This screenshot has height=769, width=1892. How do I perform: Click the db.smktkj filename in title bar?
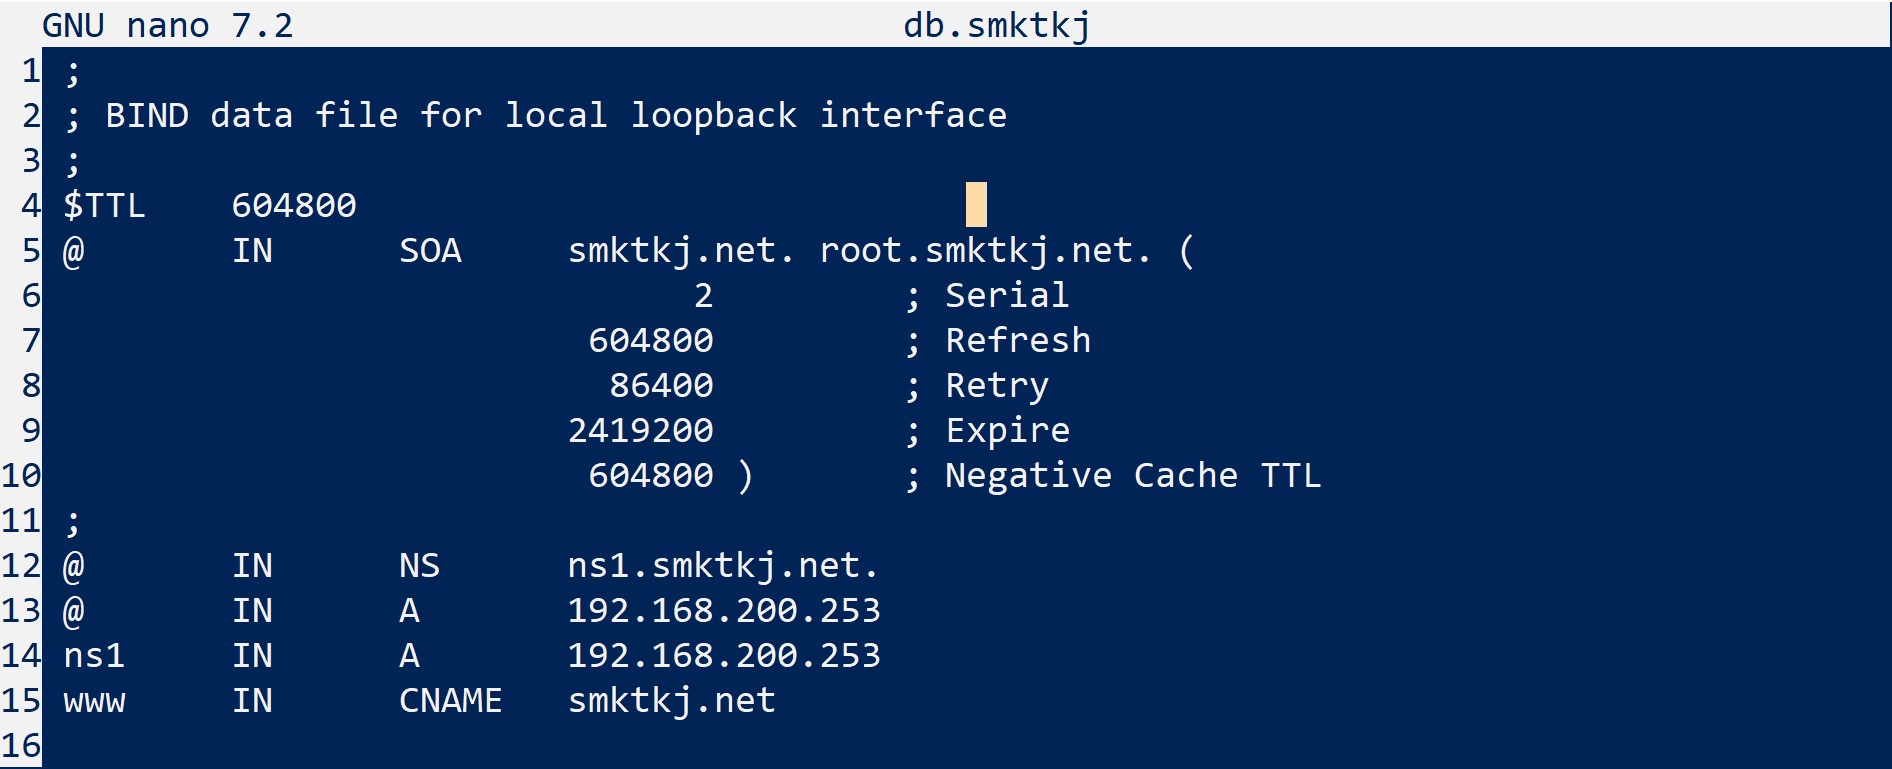click(x=996, y=25)
